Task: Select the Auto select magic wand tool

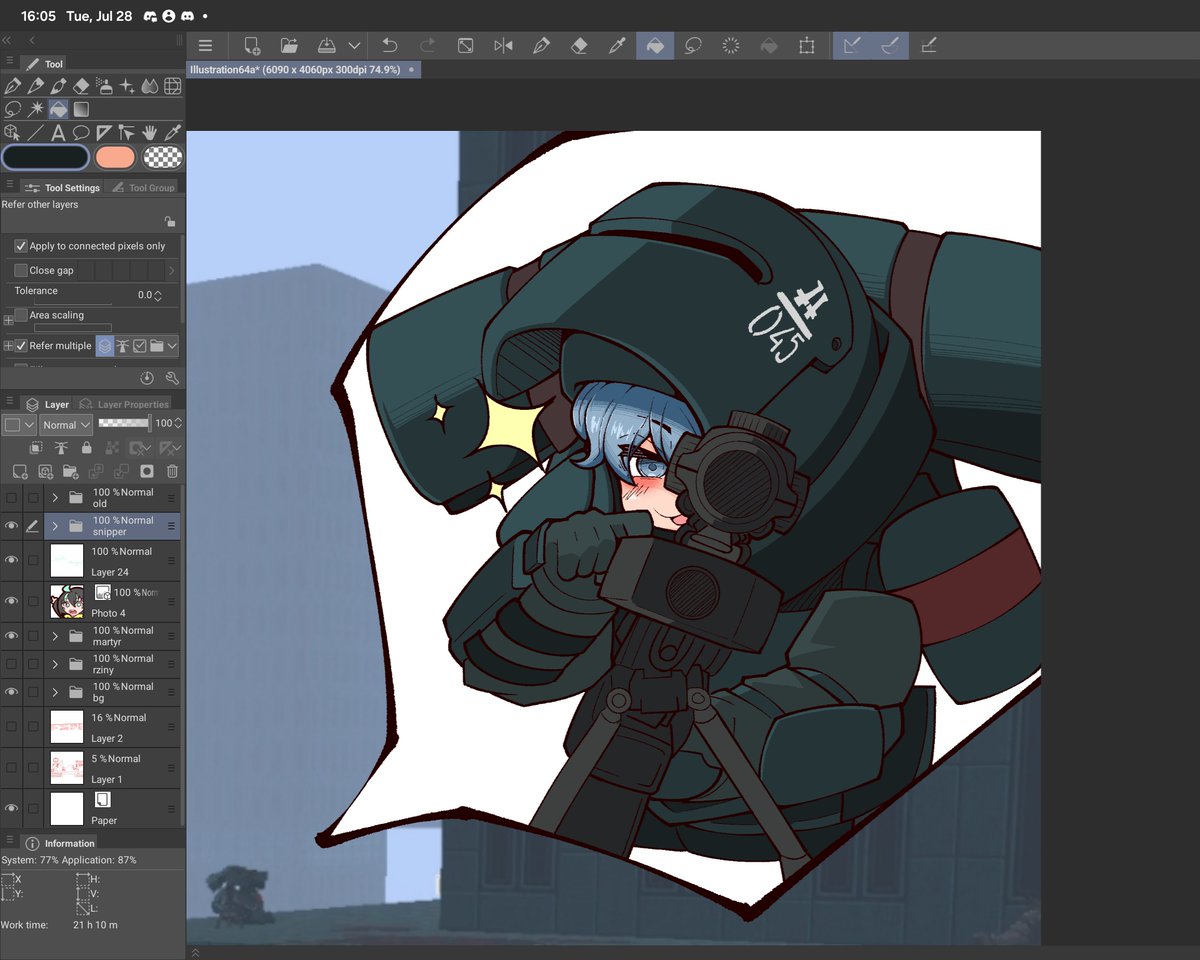Action: pyautogui.click(x=36, y=110)
